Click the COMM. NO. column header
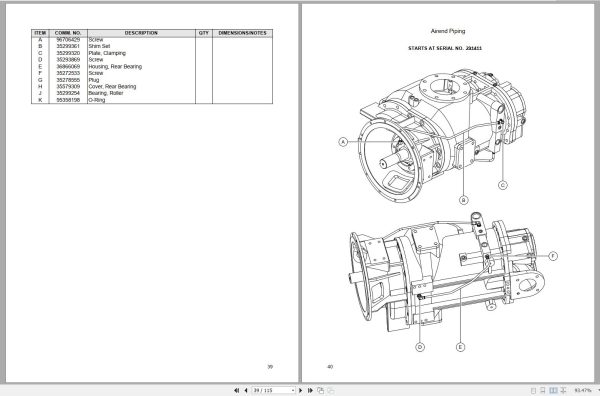The image size is (600, 396). (x=68, y=33)
